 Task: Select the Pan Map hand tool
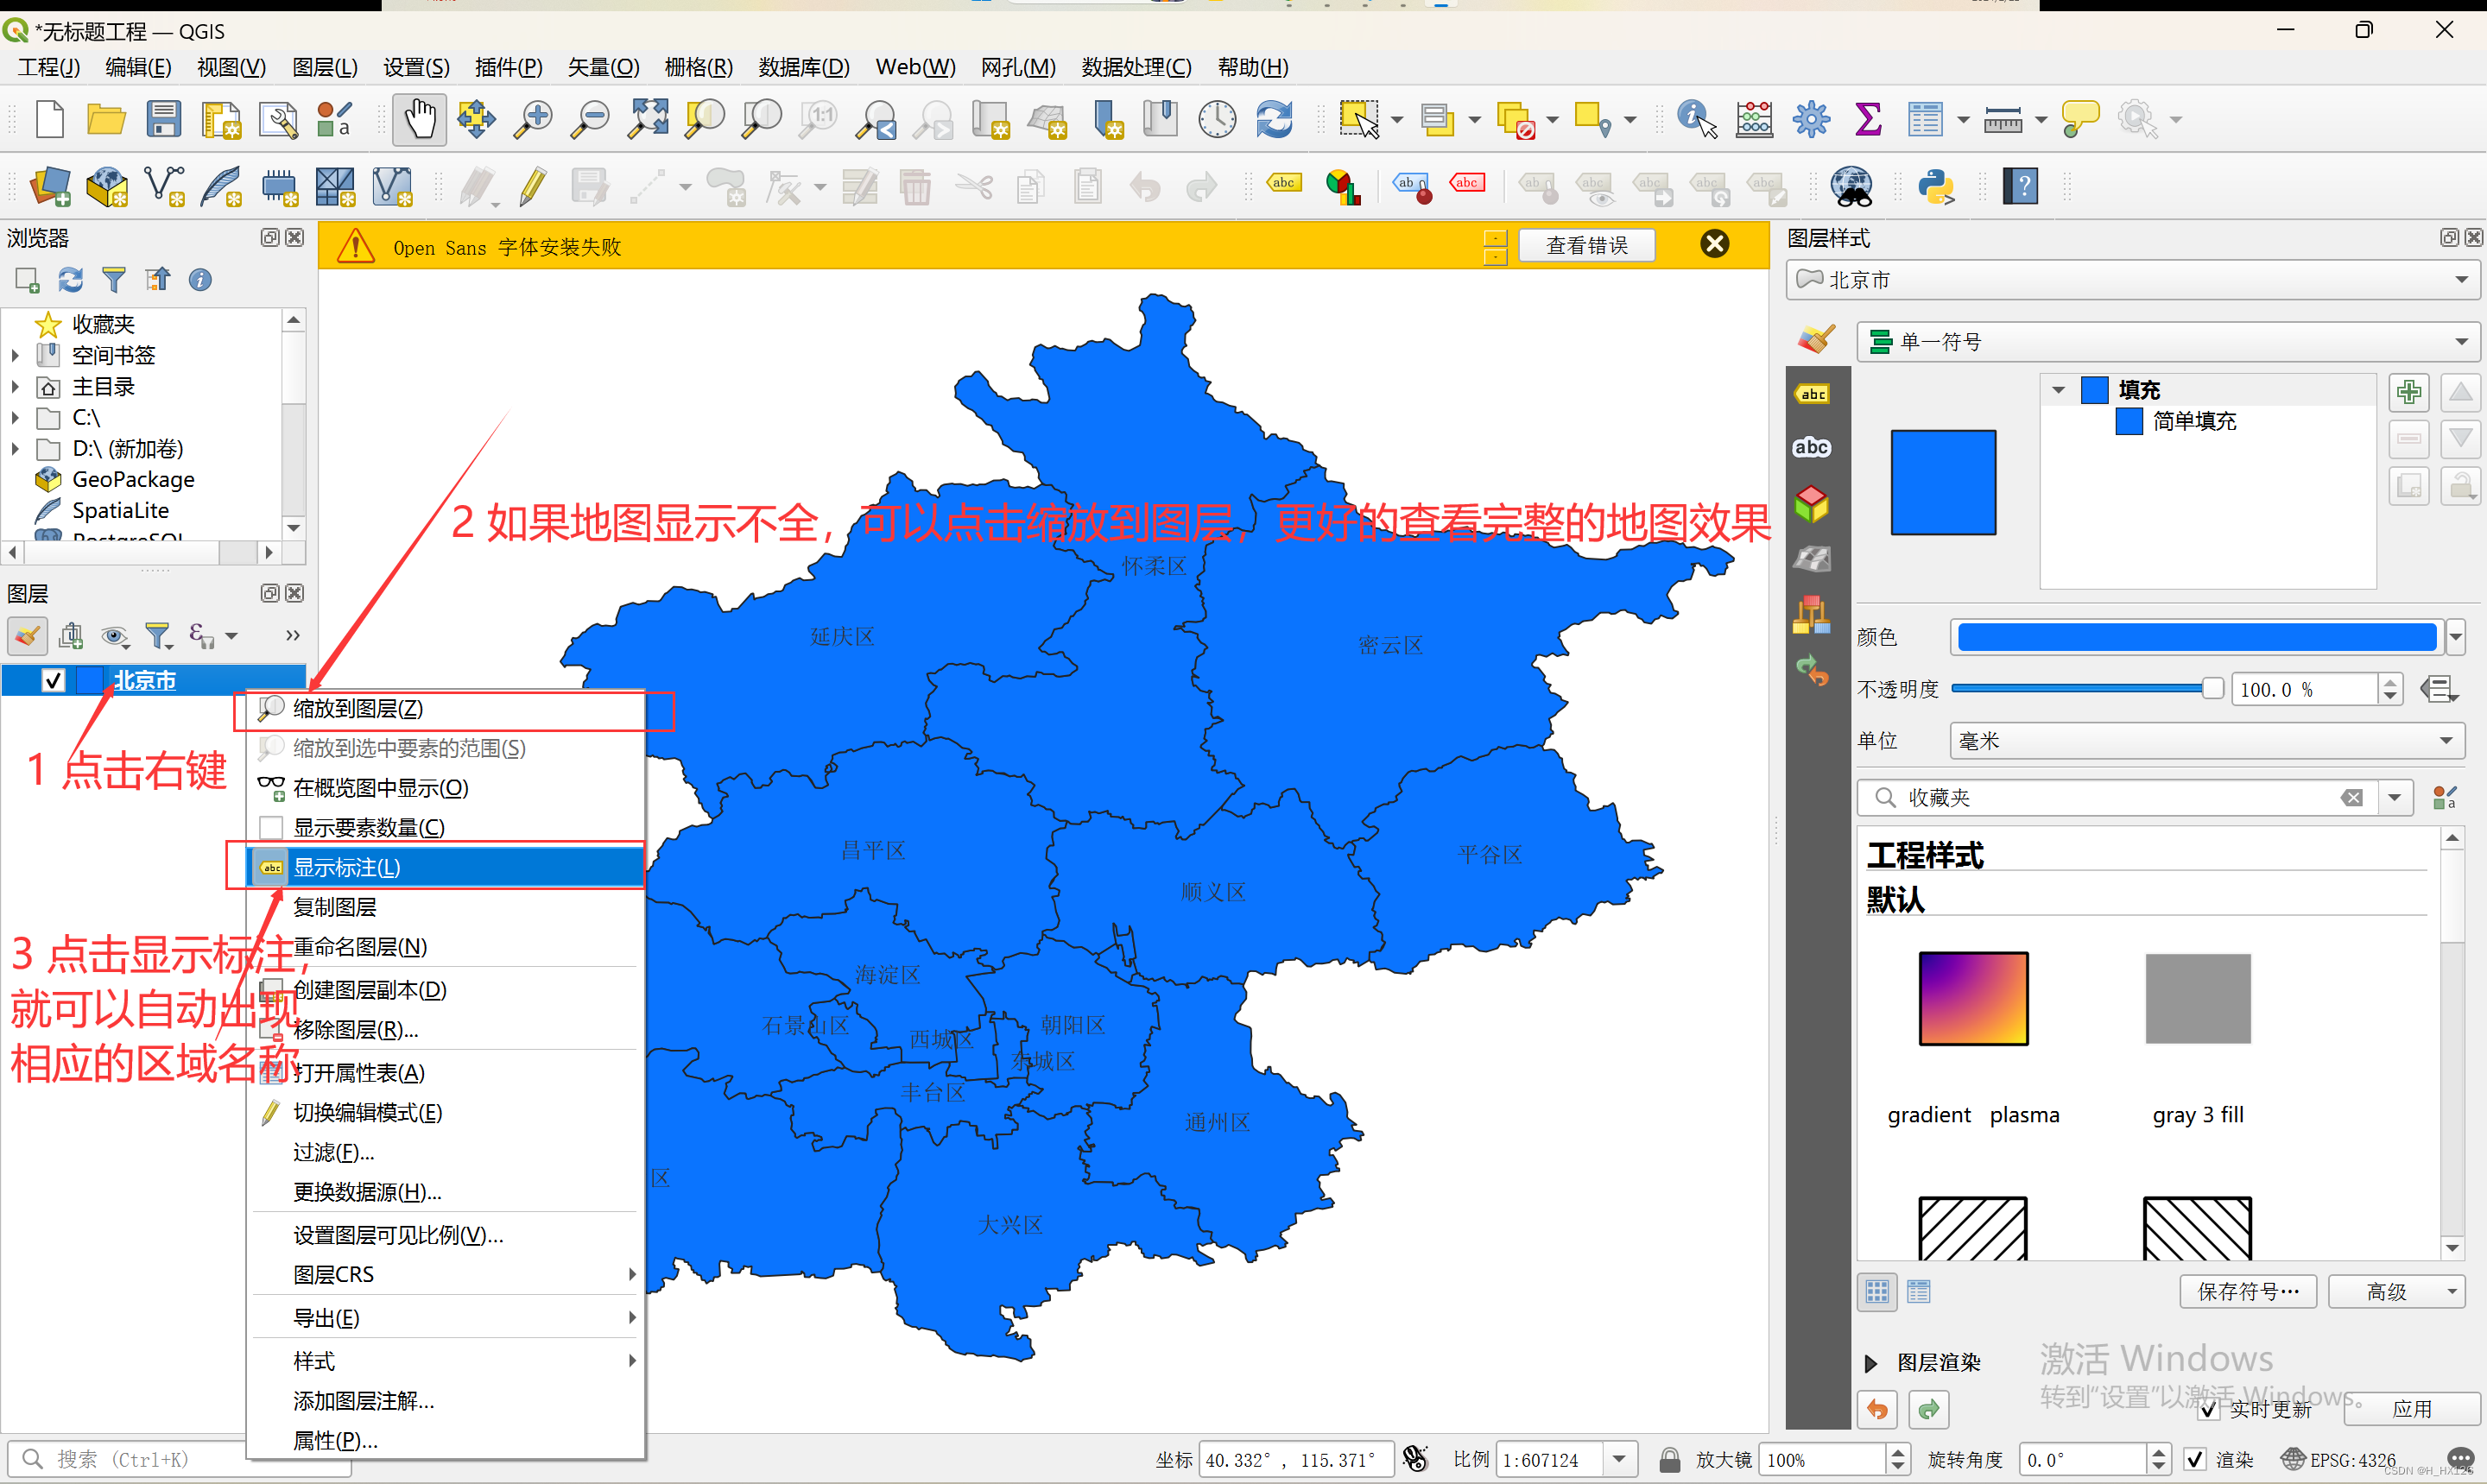click(419, 120)
